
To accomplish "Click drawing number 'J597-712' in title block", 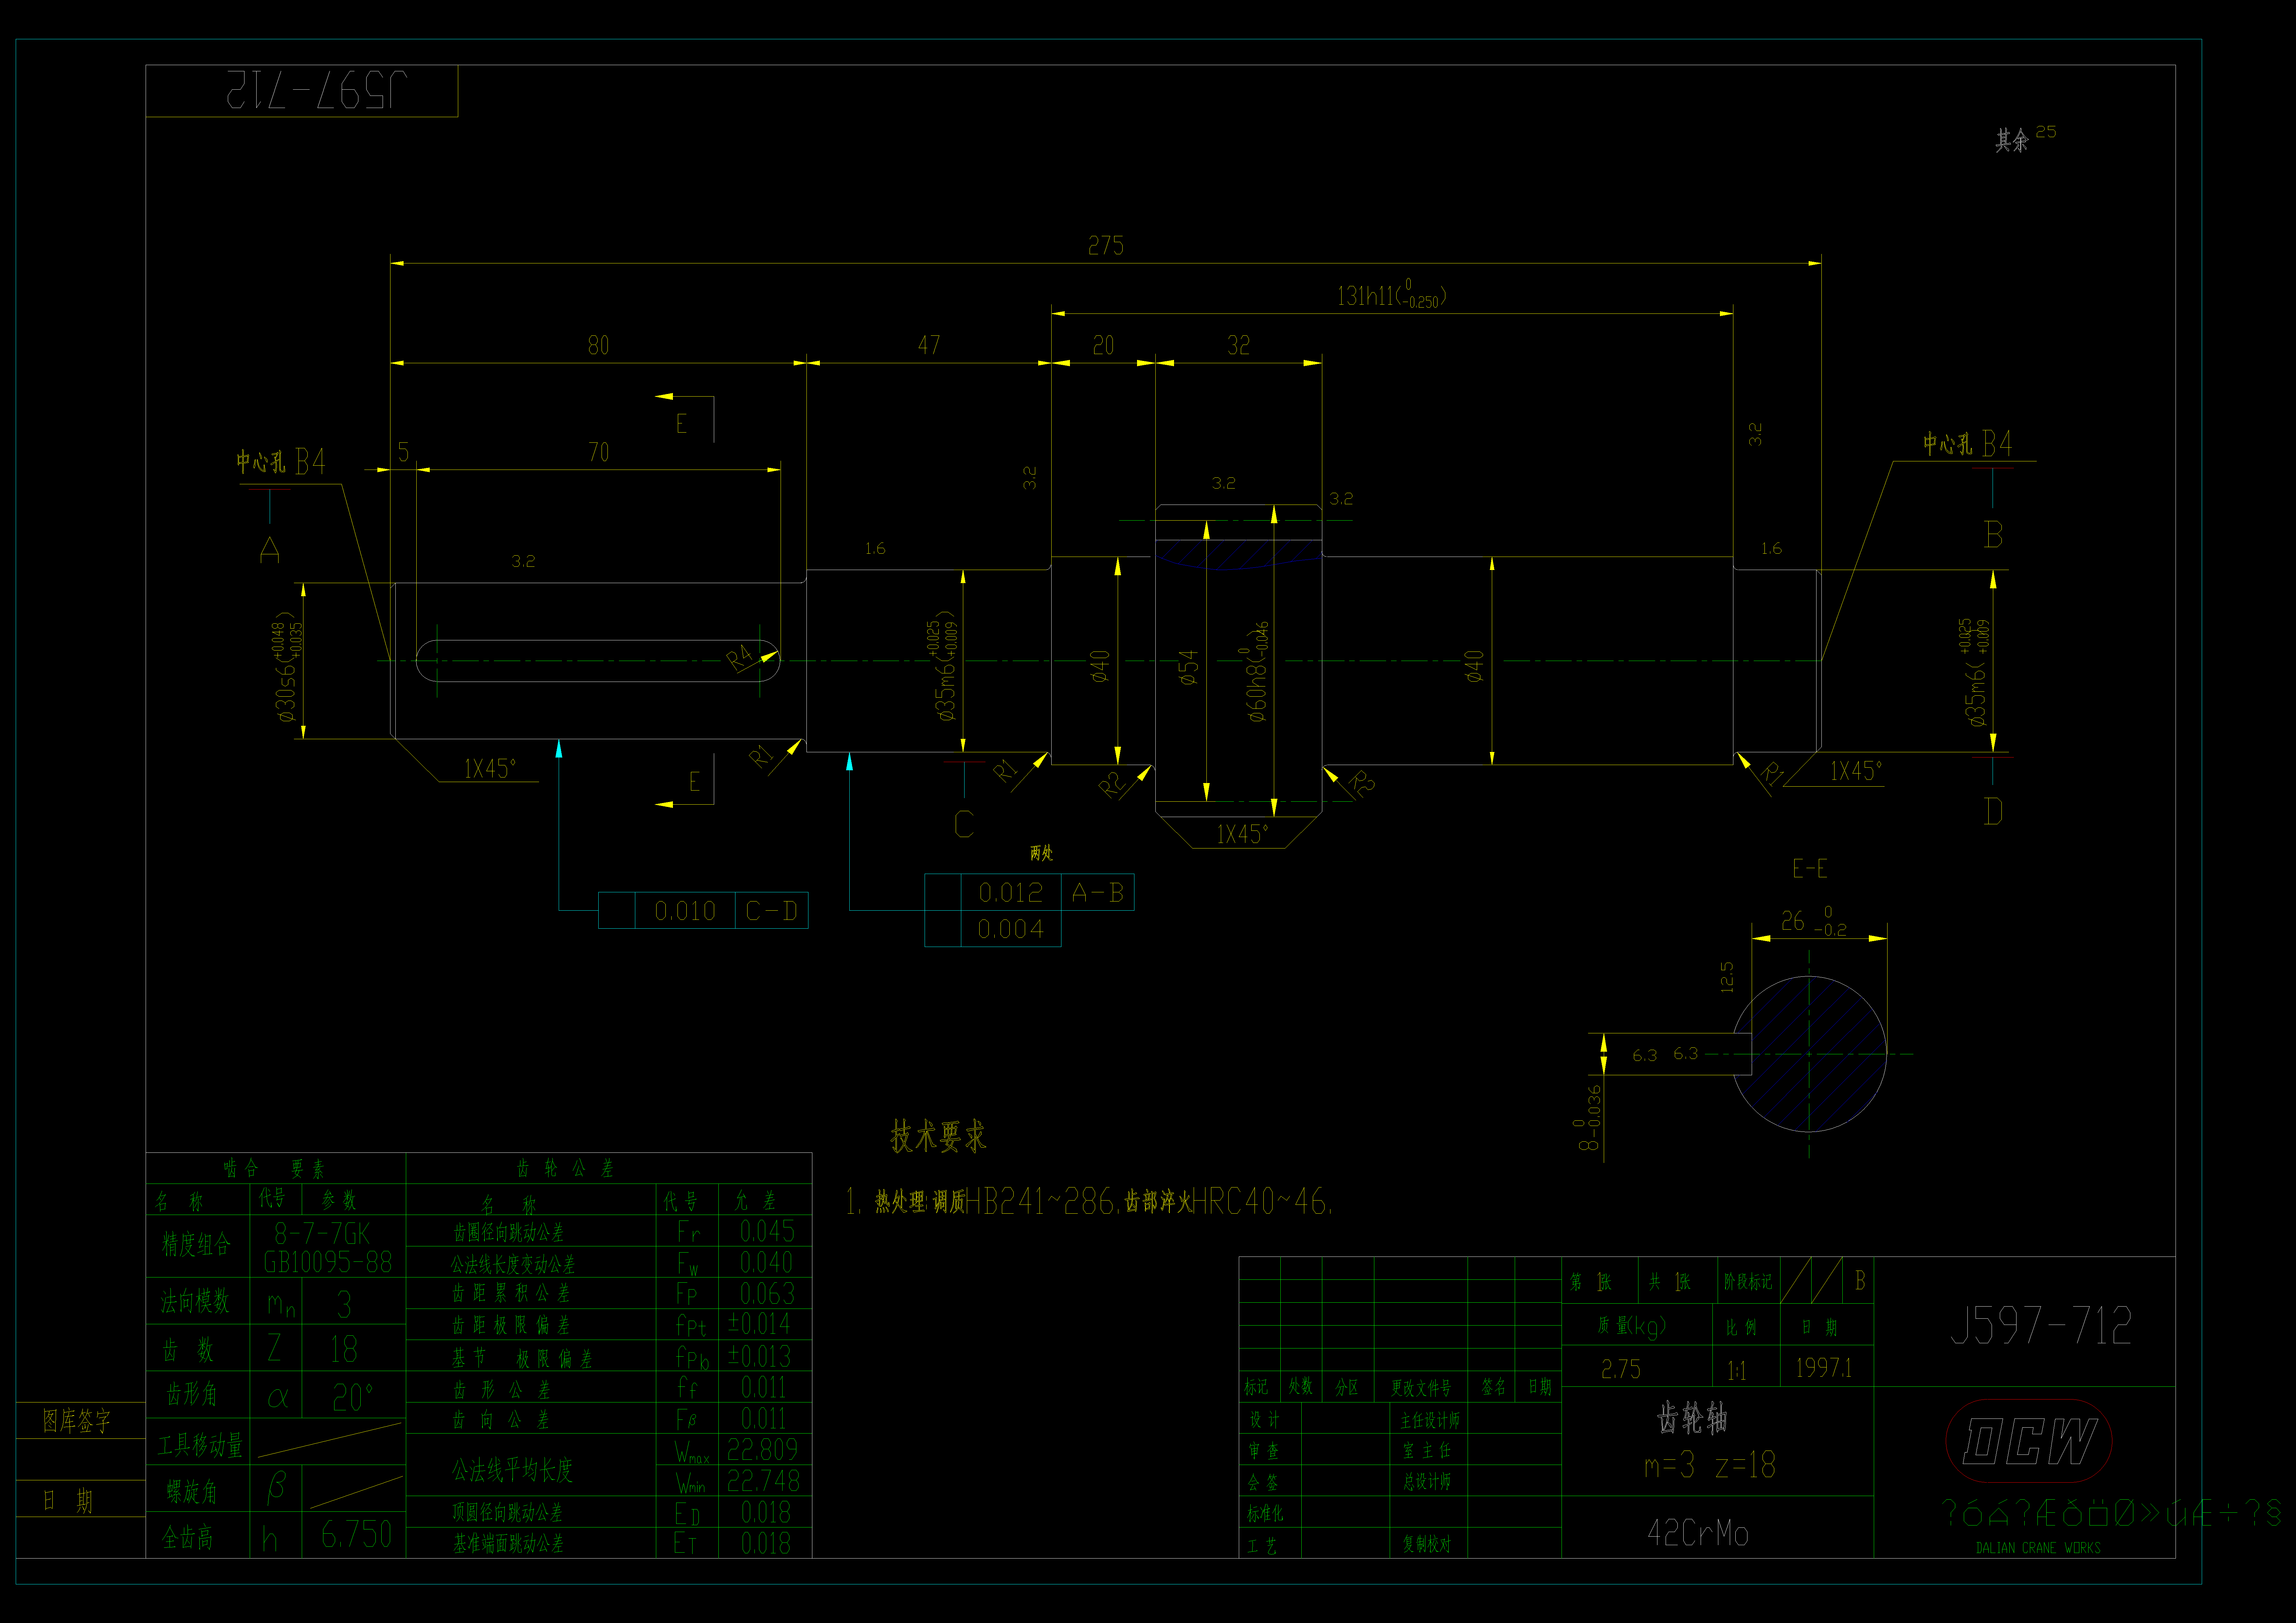I will coord(2041,1326).
